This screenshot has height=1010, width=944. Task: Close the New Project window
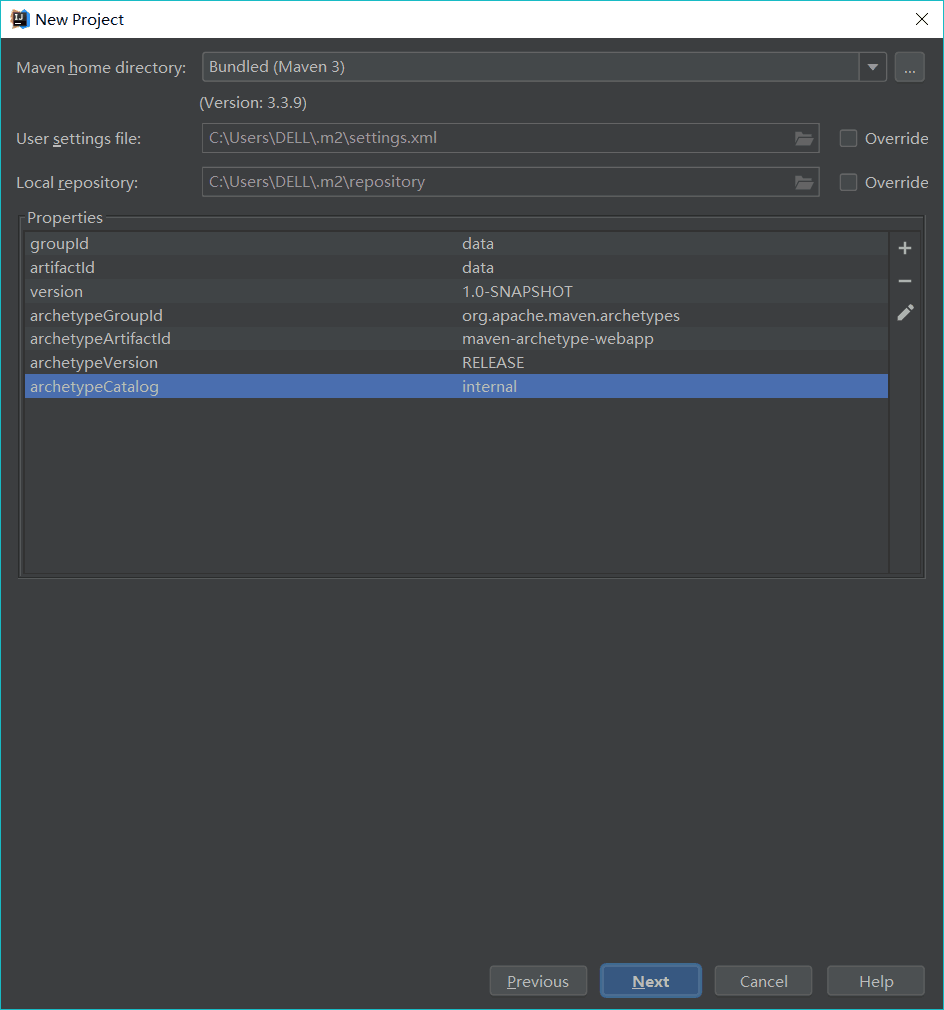tap(921, 19)
